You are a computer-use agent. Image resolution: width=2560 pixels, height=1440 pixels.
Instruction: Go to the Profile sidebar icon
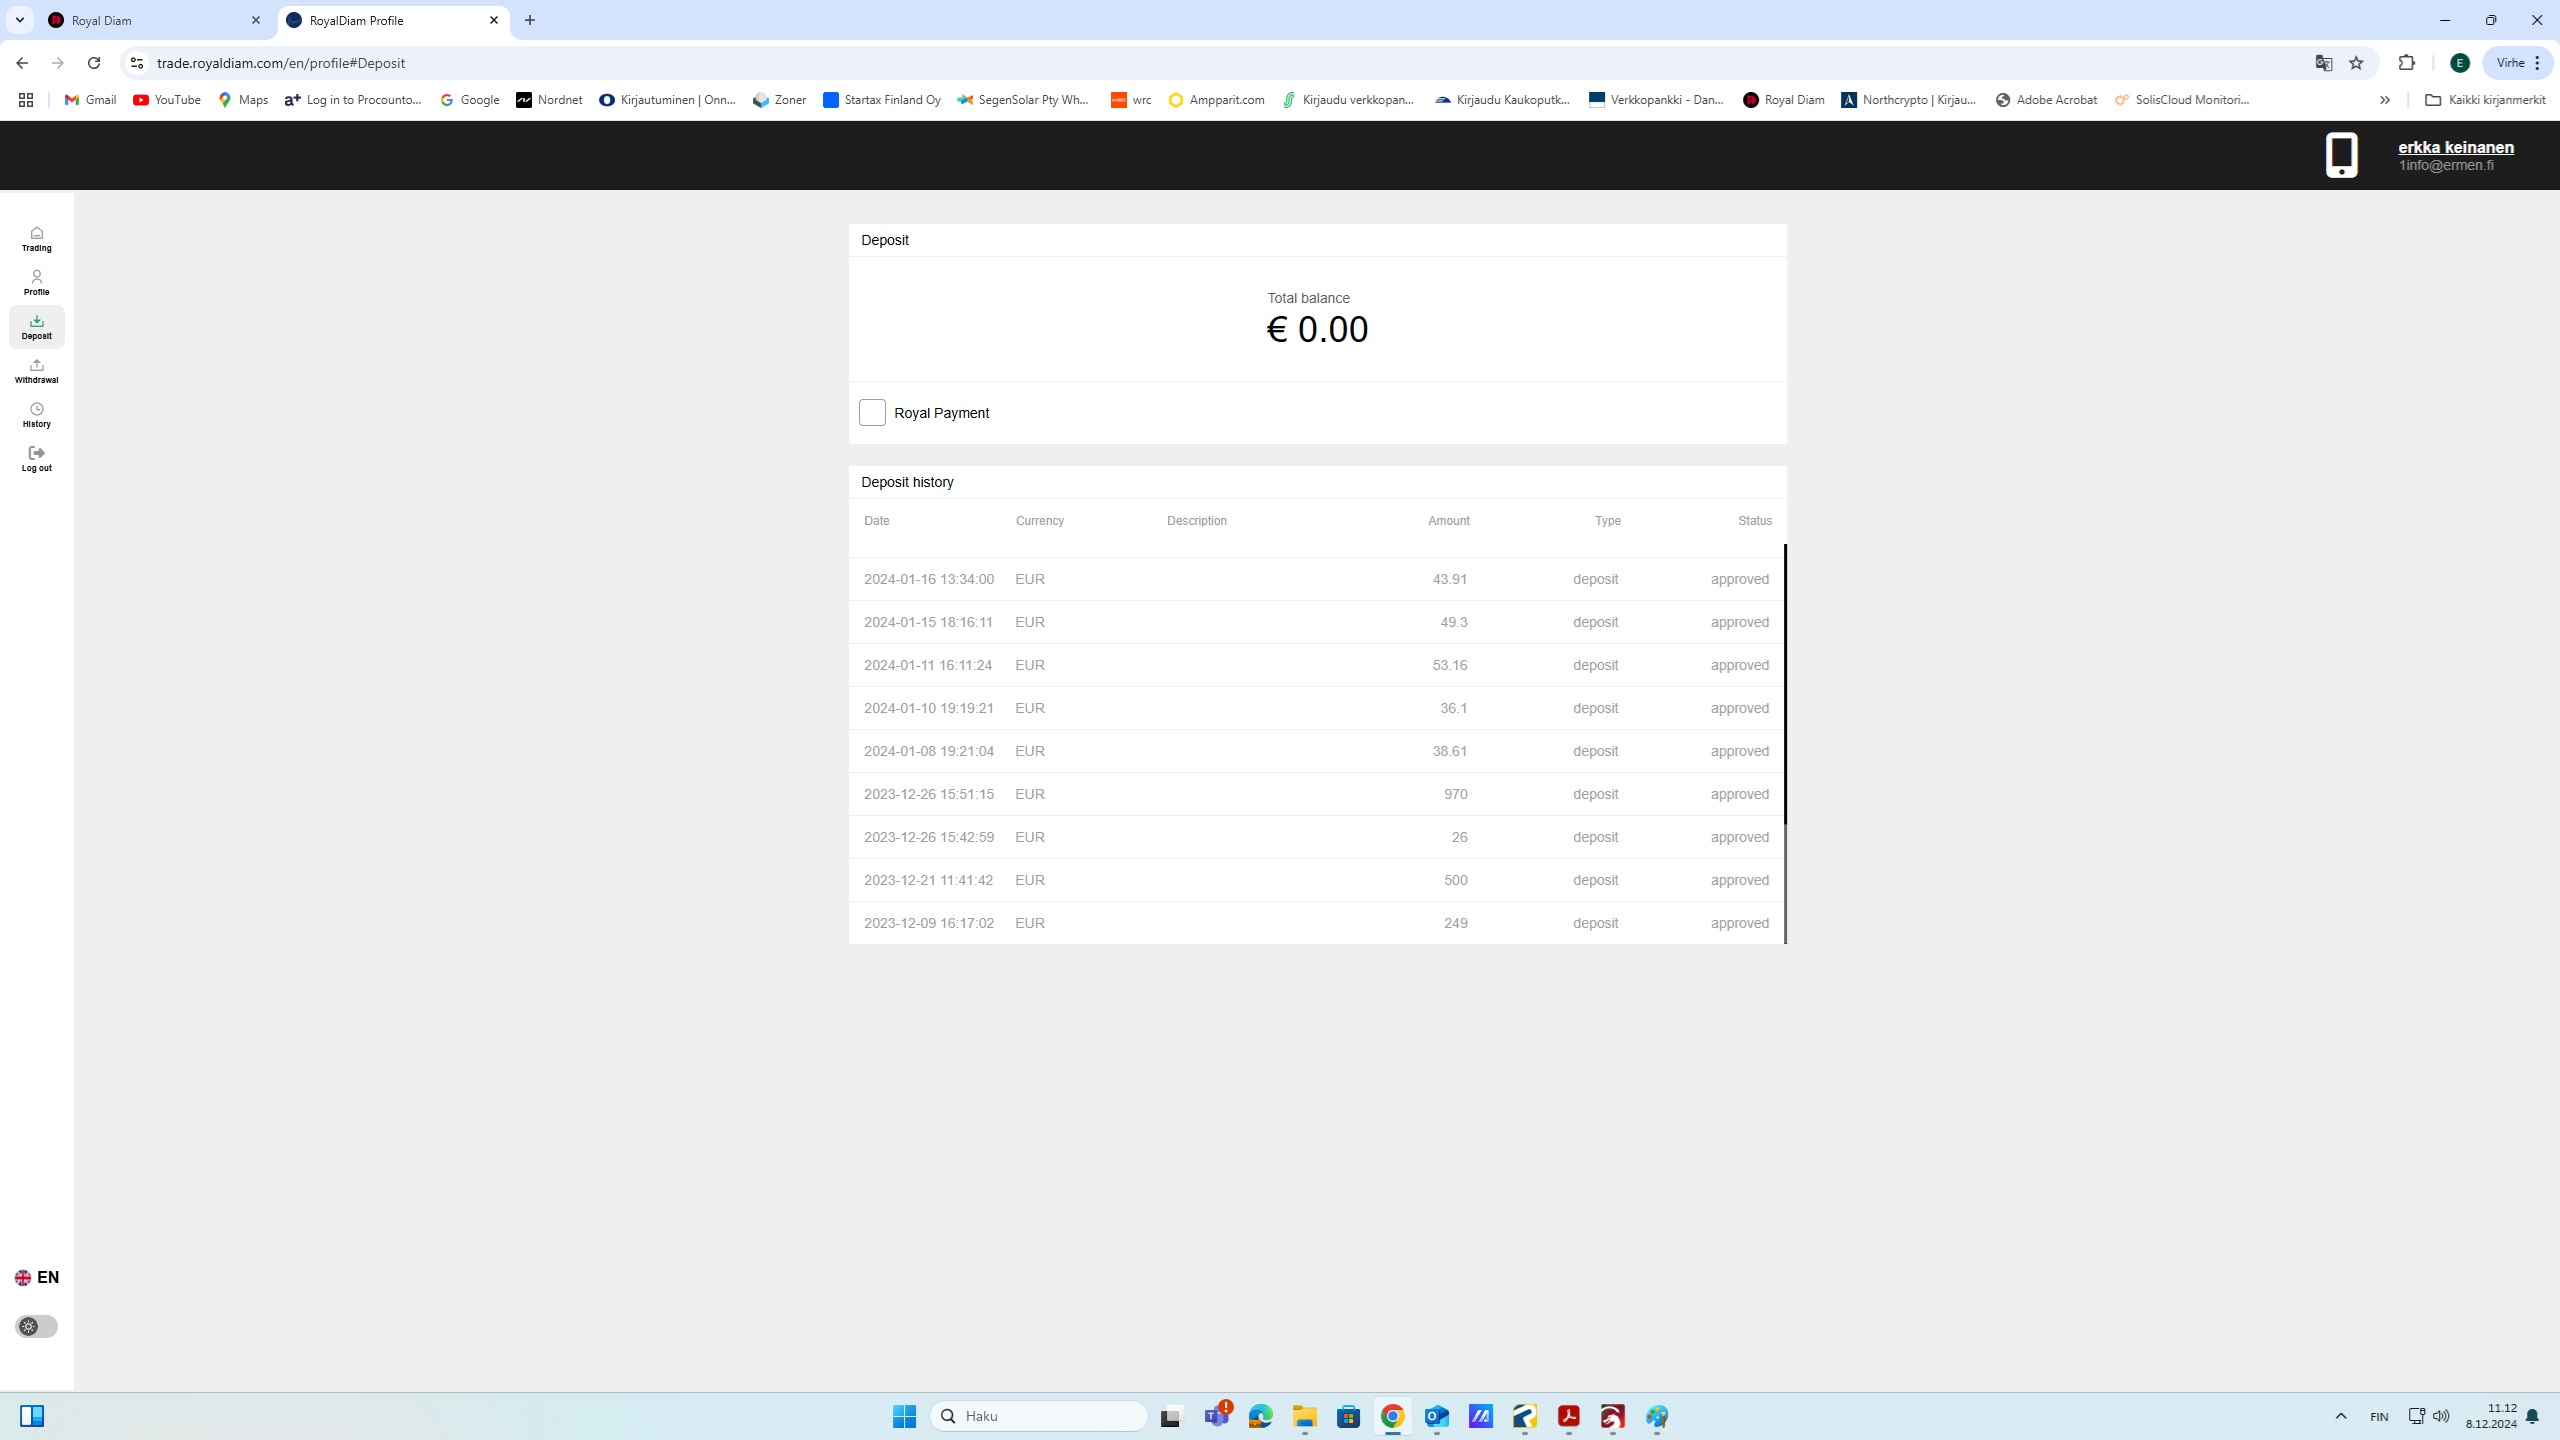[x=36, y=282]
